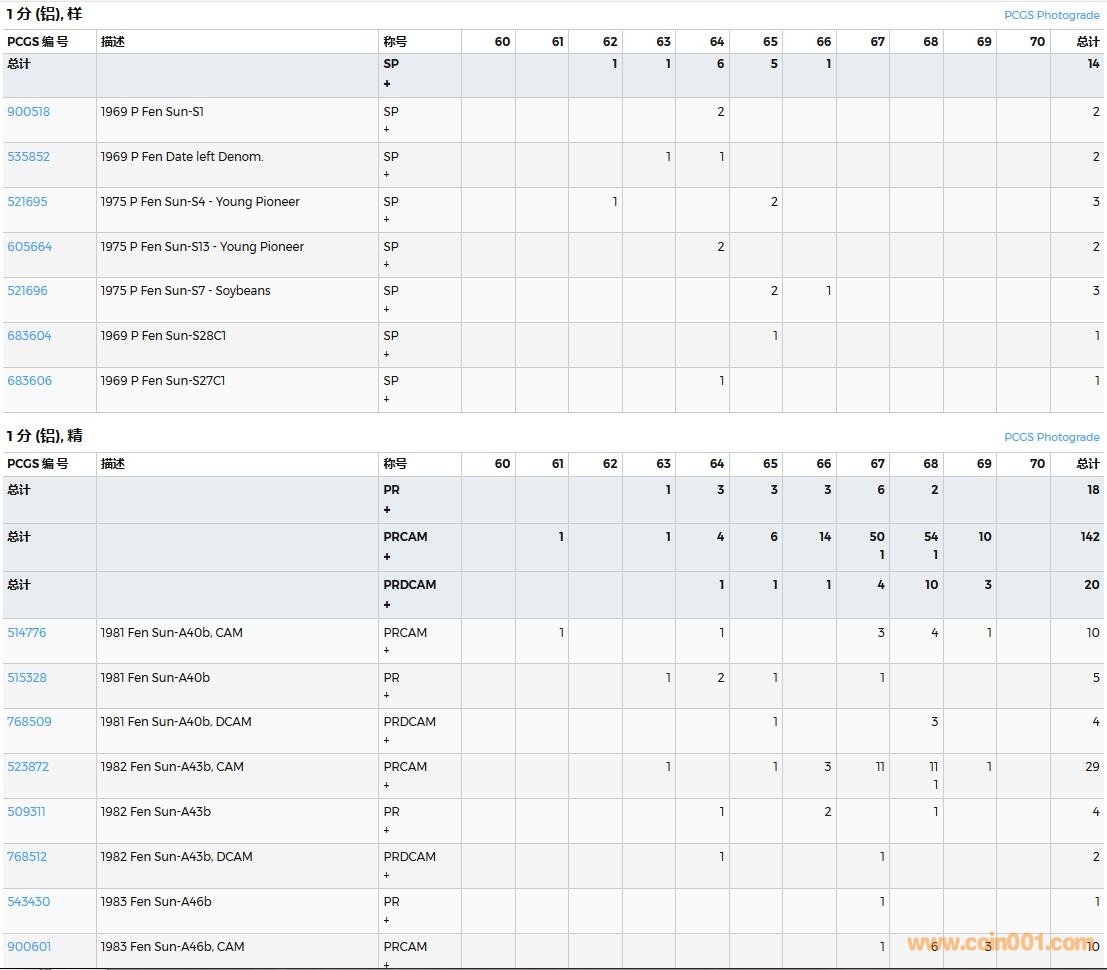Open PCGS number 683604 link

(29, 336)
